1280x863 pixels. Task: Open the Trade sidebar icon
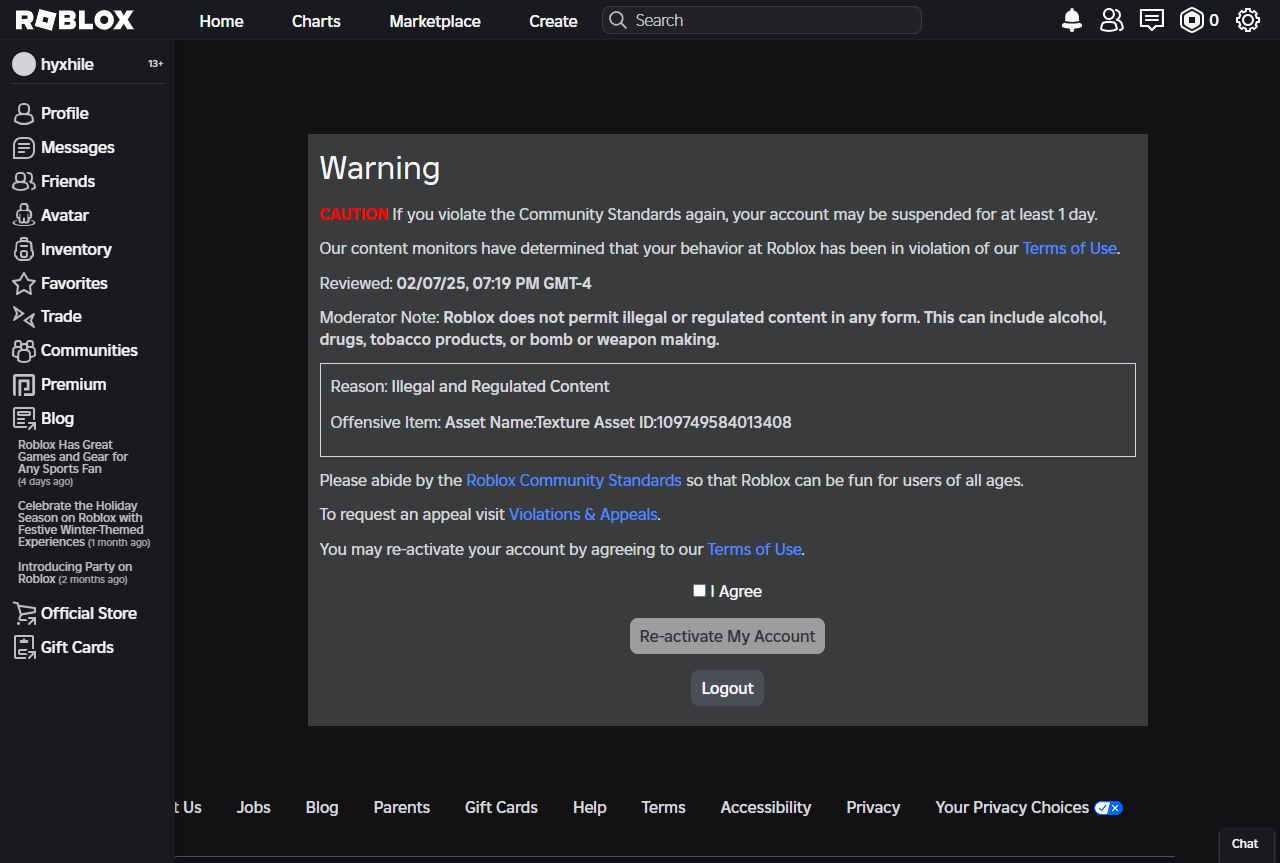tap(23, 317)
